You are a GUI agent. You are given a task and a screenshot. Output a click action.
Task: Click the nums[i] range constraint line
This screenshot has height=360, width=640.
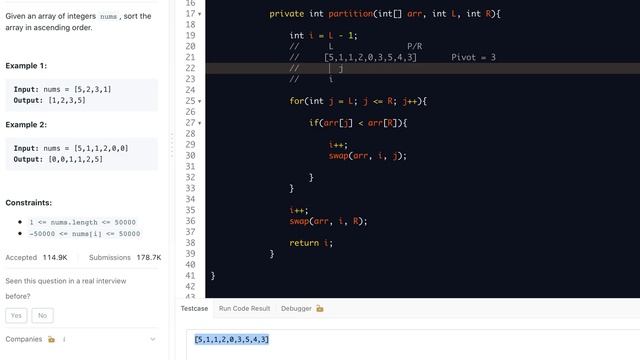84,234
